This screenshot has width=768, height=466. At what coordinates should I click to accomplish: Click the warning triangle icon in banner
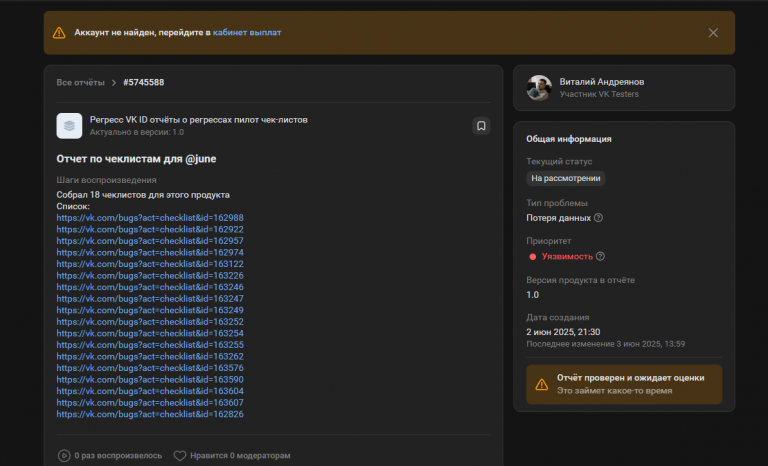click(x=59, y=33)
